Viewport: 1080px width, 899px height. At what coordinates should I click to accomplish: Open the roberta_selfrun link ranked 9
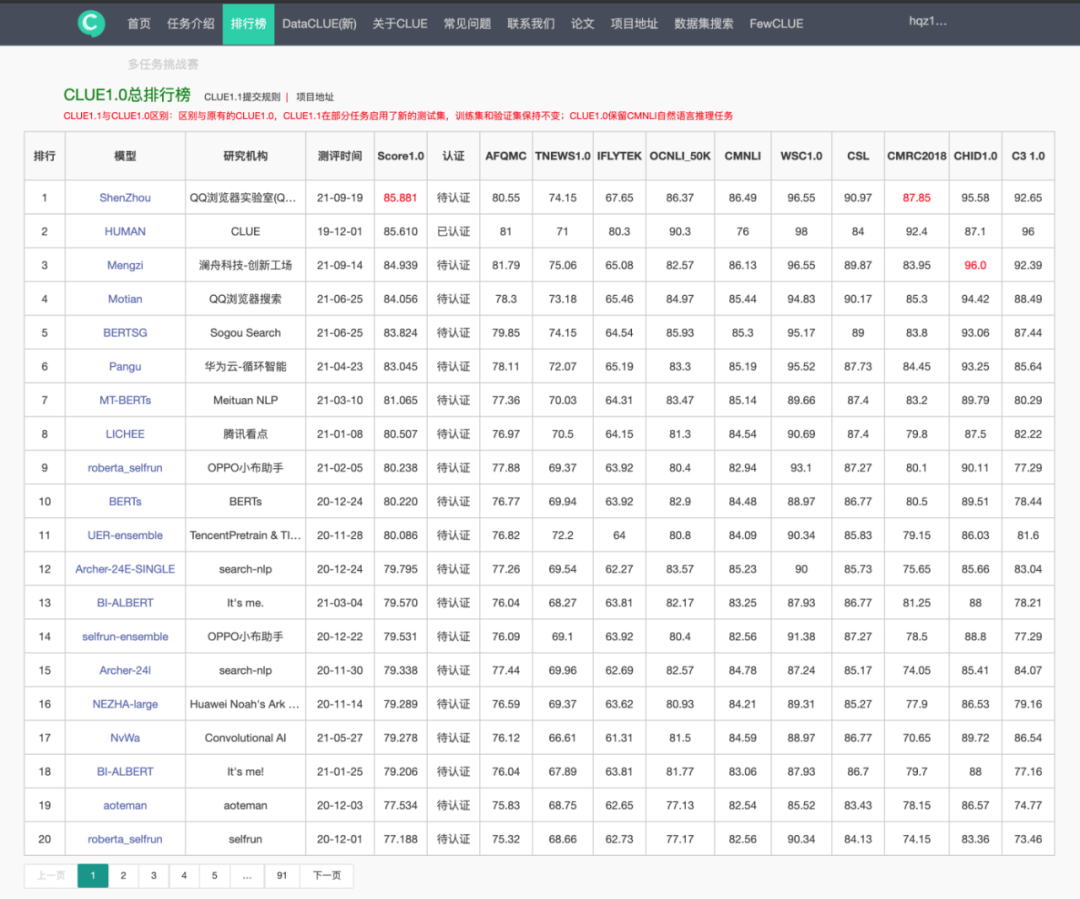tap(125, 468)
